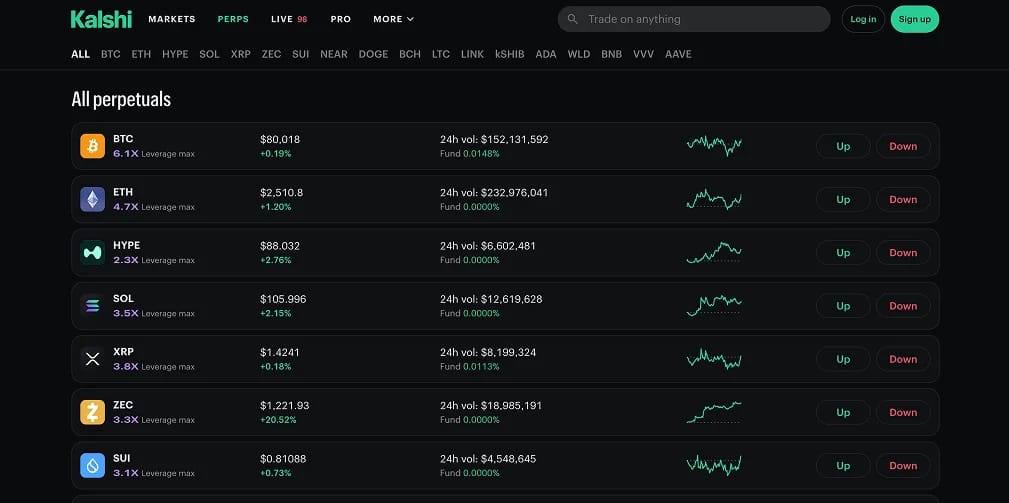The height and width of the screenshot is (503, 1009).
Task: Click the Log in button
Action: pyautogui.click(x=863, y=19)
